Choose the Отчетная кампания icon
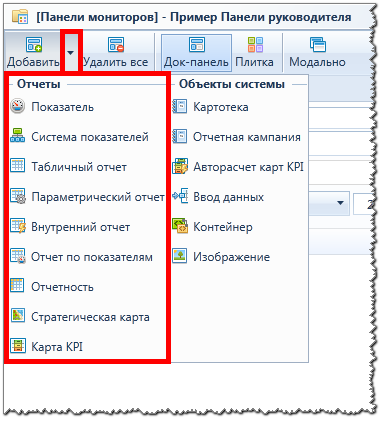Viewport: 386px width, 424px height. click(180, 136)
